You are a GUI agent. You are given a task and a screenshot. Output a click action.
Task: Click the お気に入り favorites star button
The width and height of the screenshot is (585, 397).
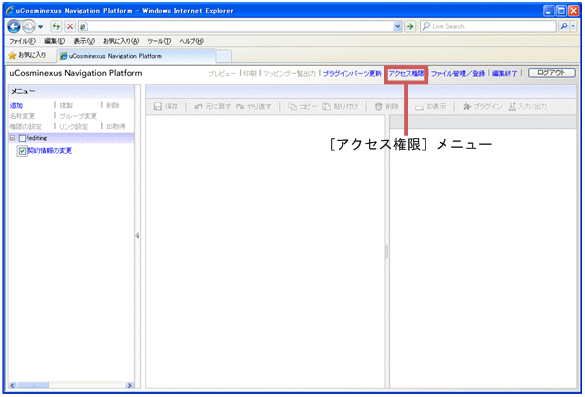pos(27,55)
